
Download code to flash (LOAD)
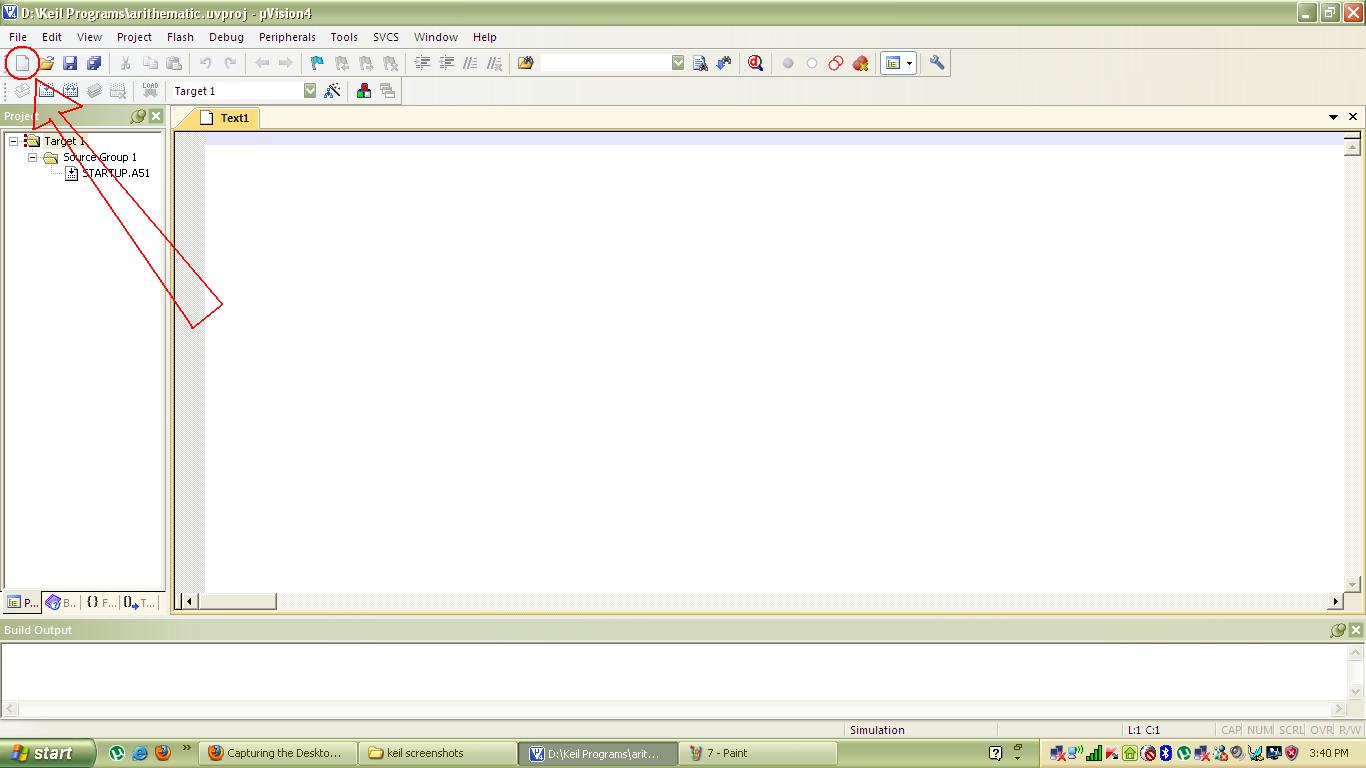click(150, 91)
